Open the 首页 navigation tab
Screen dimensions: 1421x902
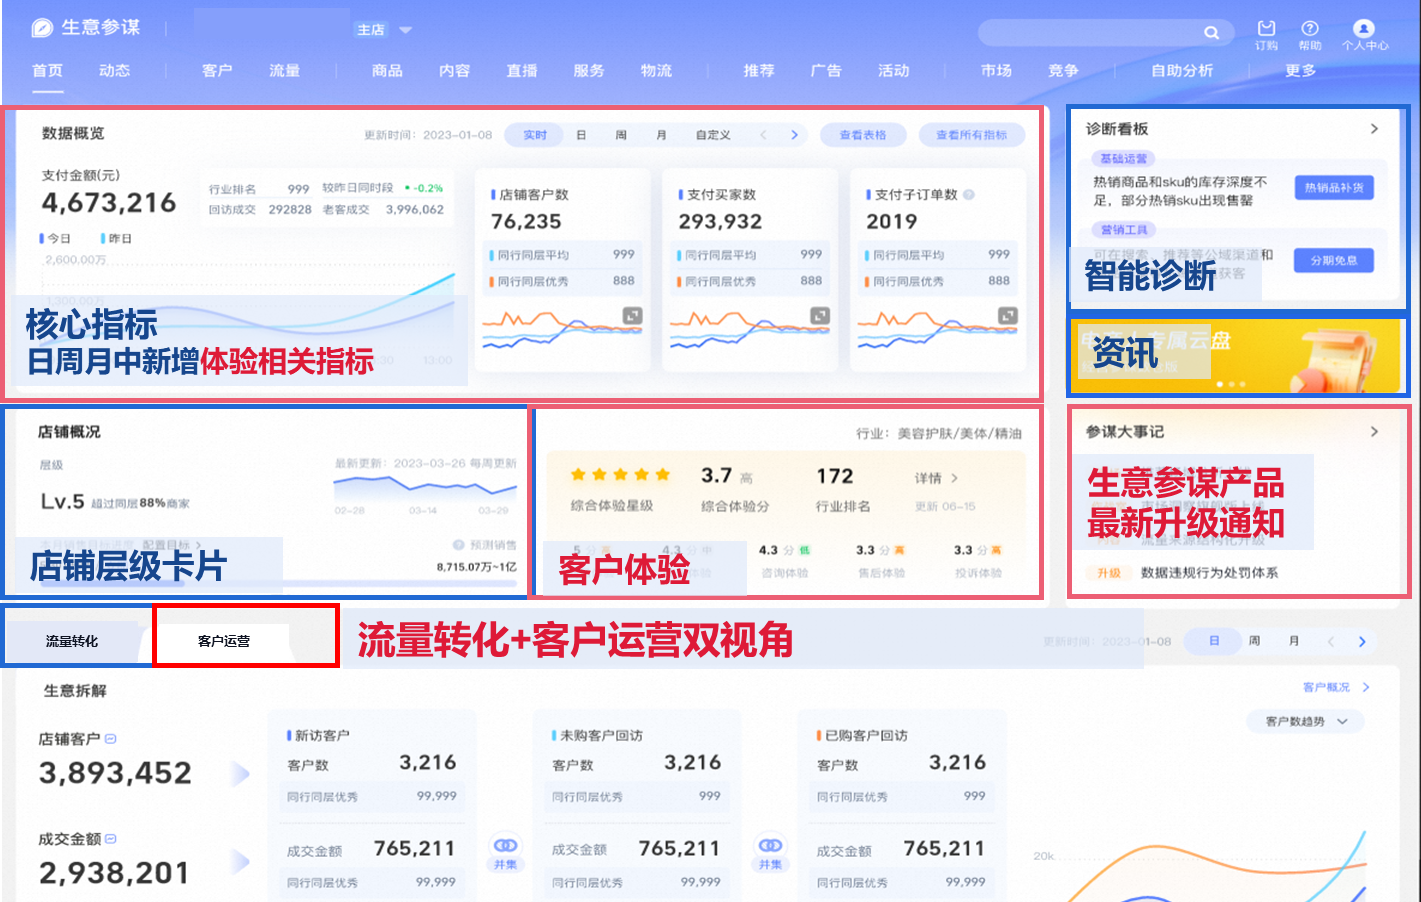pyautogui.click(x=47, y=71)
